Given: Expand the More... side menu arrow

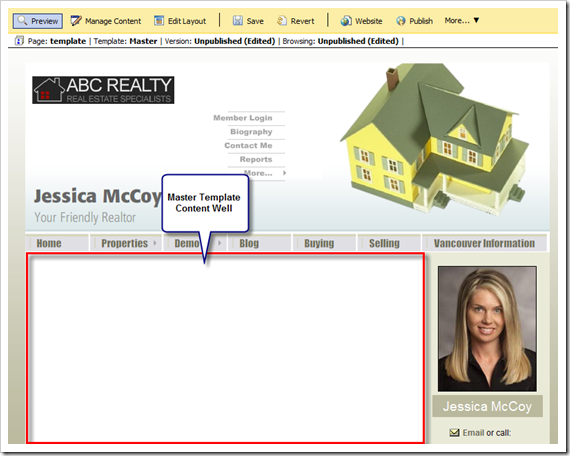Looking at the screenshot, I should pos(284,173).
